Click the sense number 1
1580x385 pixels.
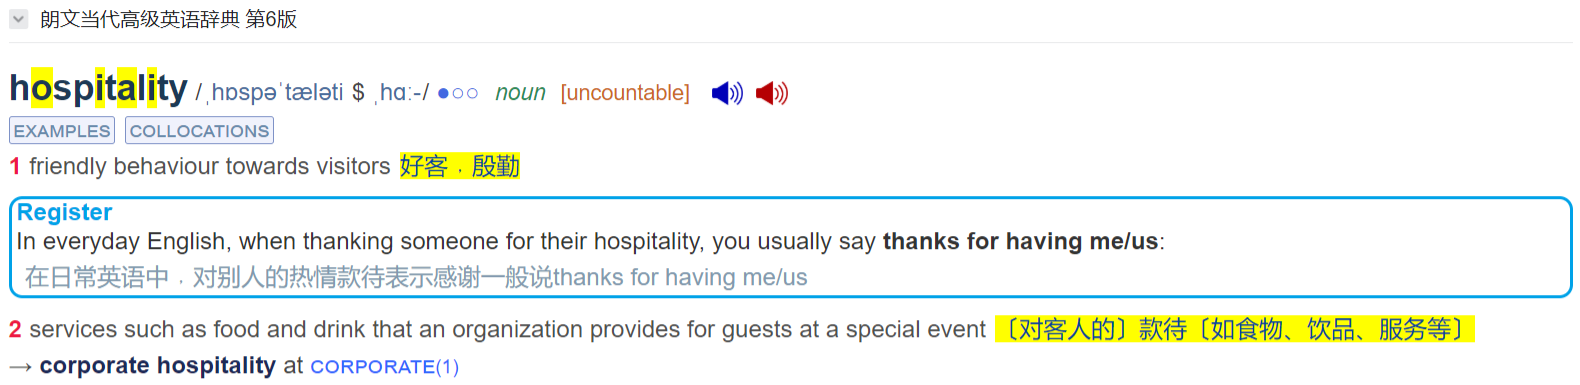(x=15, y=166)
